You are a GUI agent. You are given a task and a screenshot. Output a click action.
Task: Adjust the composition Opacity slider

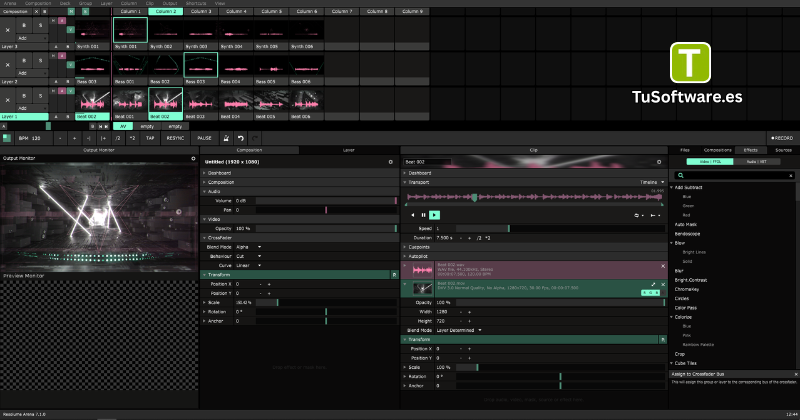coord(326,229)
